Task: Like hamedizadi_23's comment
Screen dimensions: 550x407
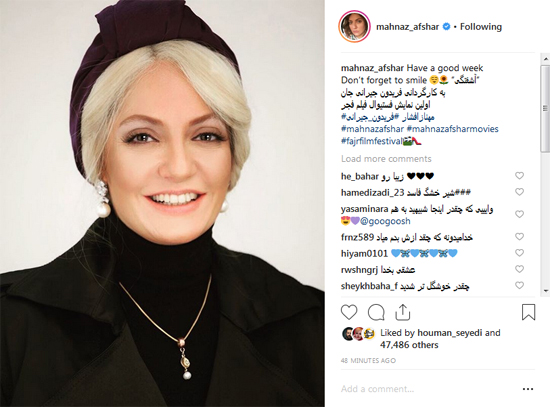Action: [x=519, y=192]
